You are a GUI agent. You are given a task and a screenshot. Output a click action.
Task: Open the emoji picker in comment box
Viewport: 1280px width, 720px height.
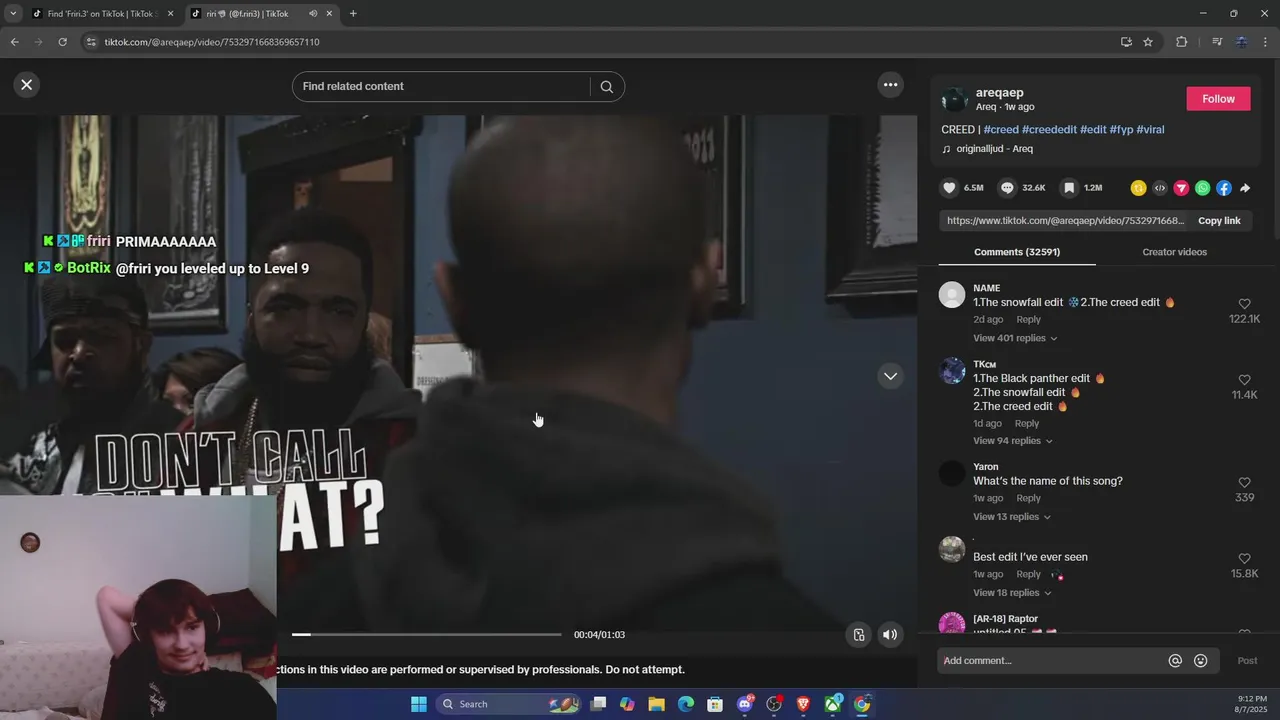pyautogui.click(x=1200, y=661)
